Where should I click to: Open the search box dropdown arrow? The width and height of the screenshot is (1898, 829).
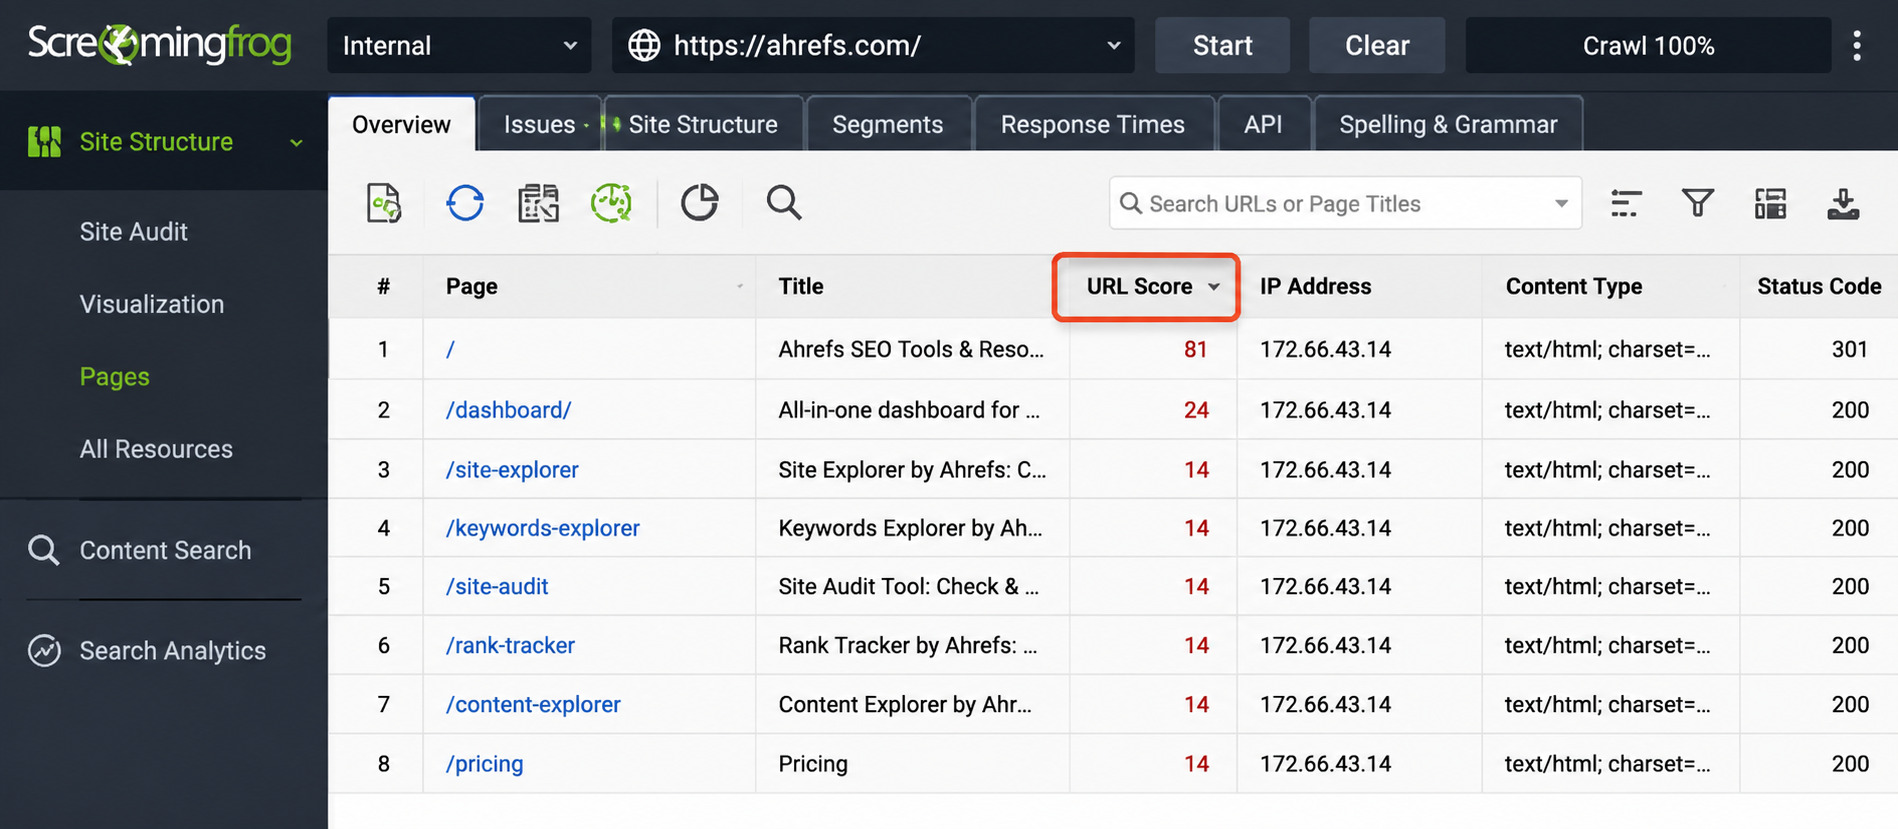pyautogui.click(x=1561, y=204)
